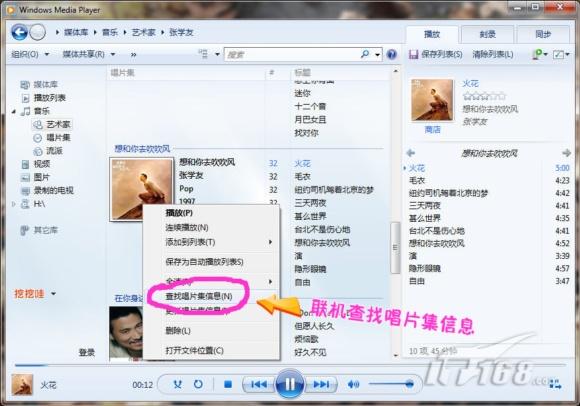The width and height of the screenshot is (580, 406).
Task: Open the list options icon in play pane
Action: [561, 55]
